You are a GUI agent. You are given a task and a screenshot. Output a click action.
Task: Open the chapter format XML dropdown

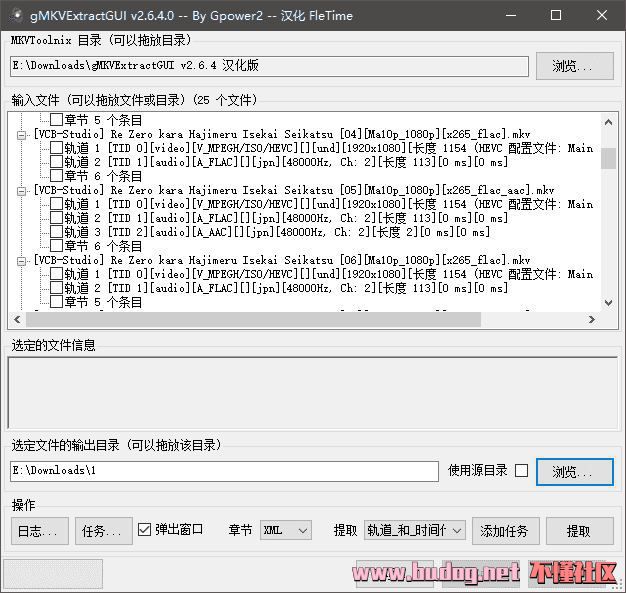pos(285,531)
